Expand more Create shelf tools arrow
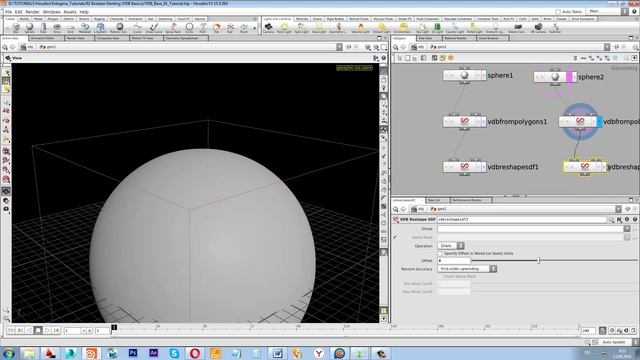The width and height of the screenshot is (640, 360). tap(255, 28)
